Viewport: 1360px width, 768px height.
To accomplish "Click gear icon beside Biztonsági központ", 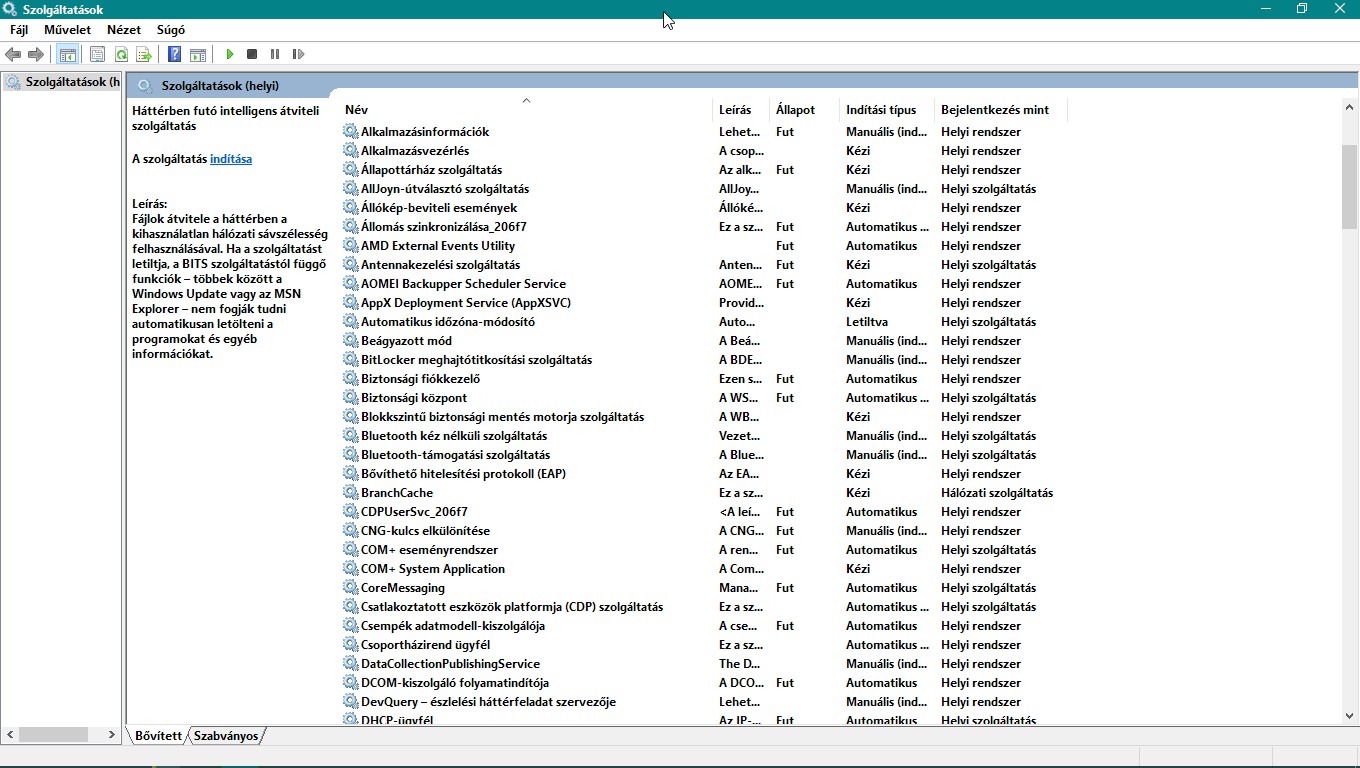I will pos(350,397).
